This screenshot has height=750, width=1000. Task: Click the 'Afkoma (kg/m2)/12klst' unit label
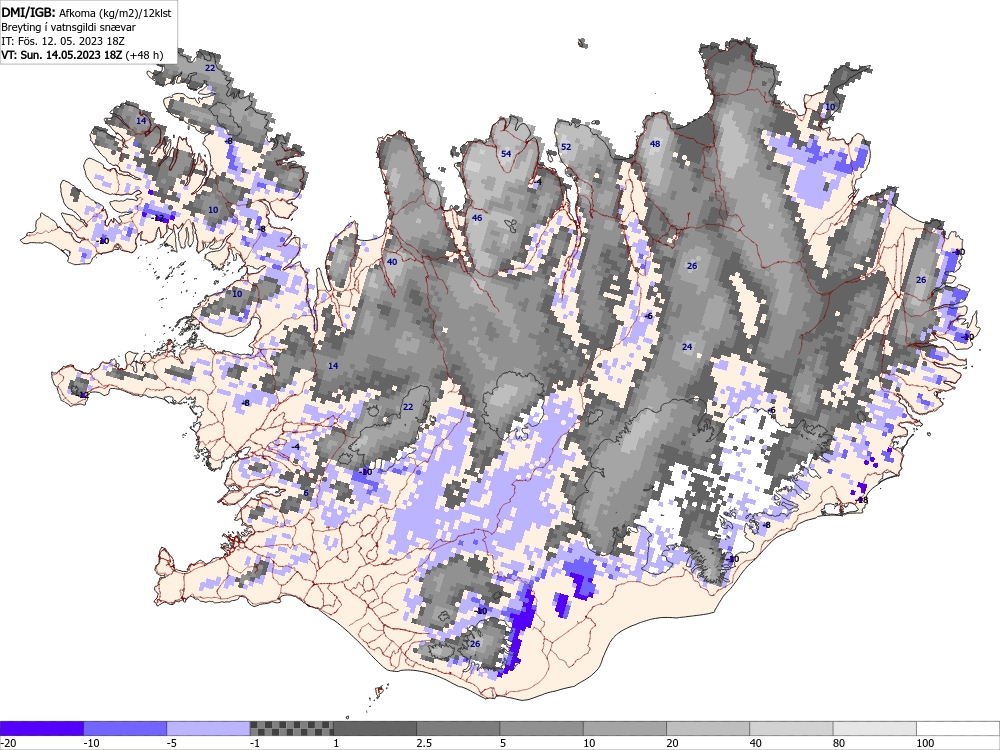coord(116,13)
